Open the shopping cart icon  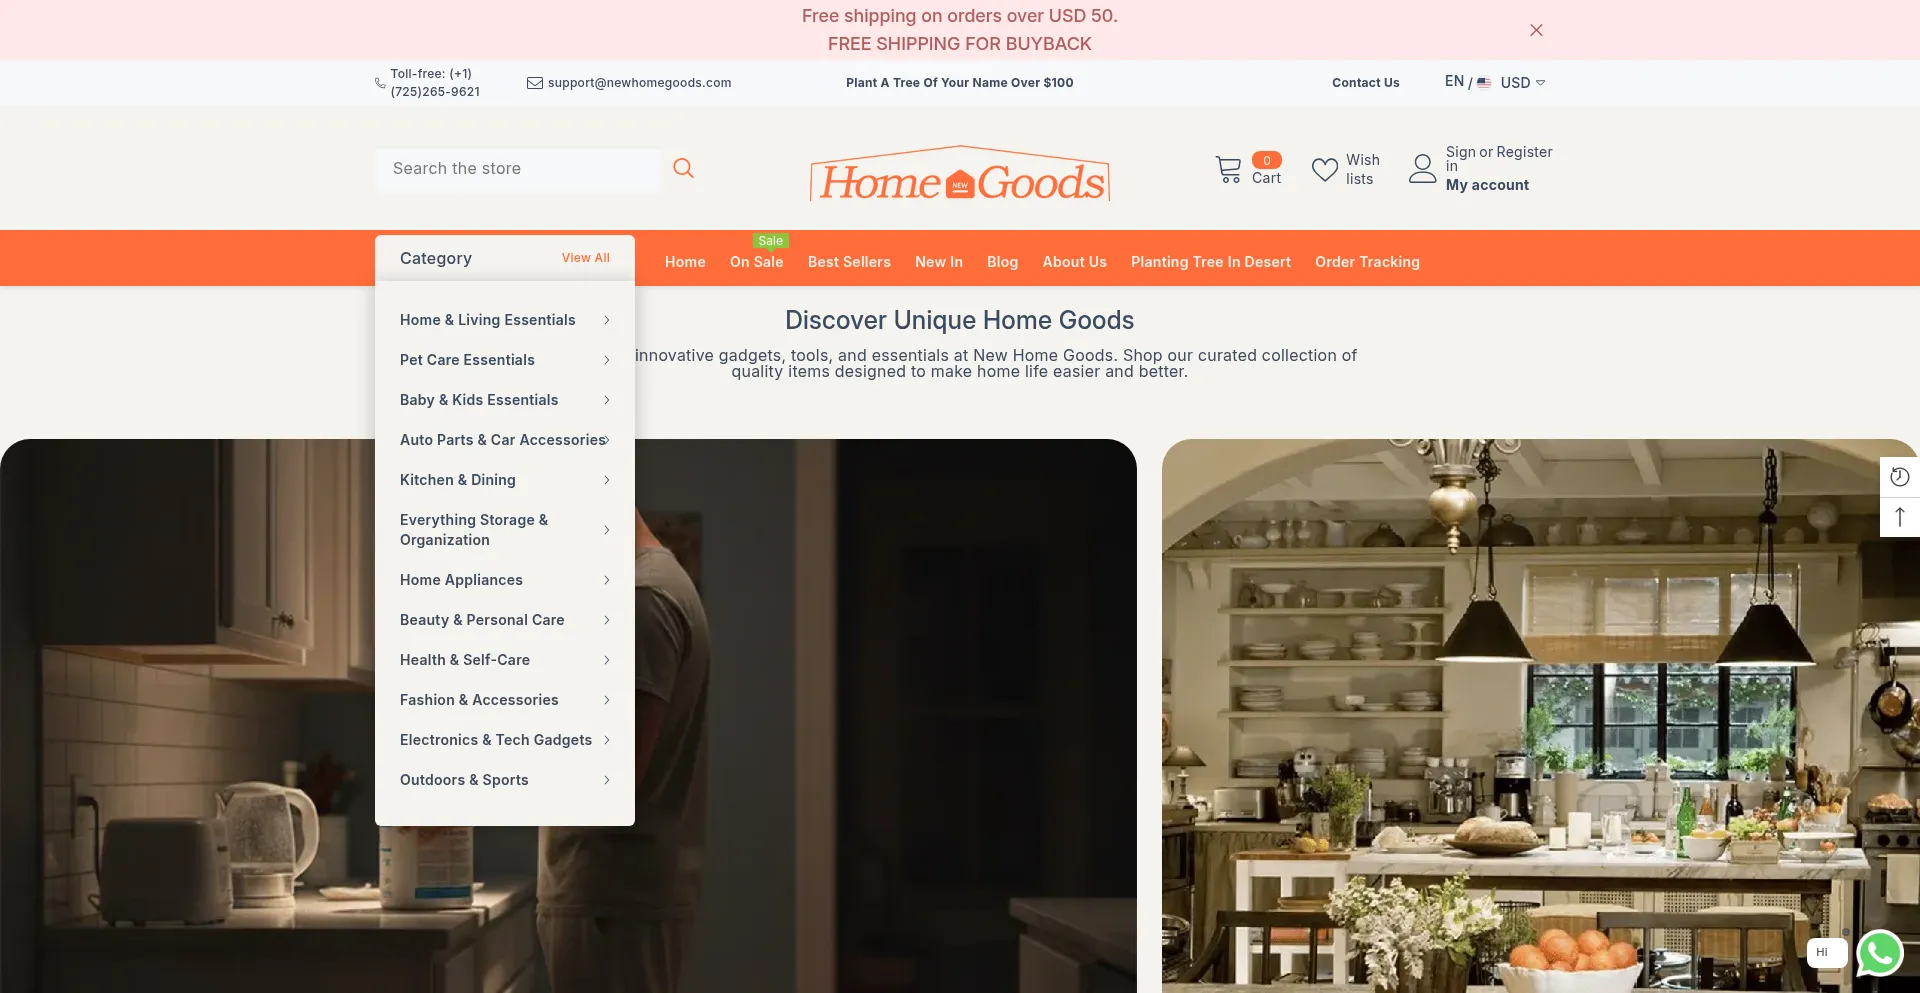point(1229,169)
